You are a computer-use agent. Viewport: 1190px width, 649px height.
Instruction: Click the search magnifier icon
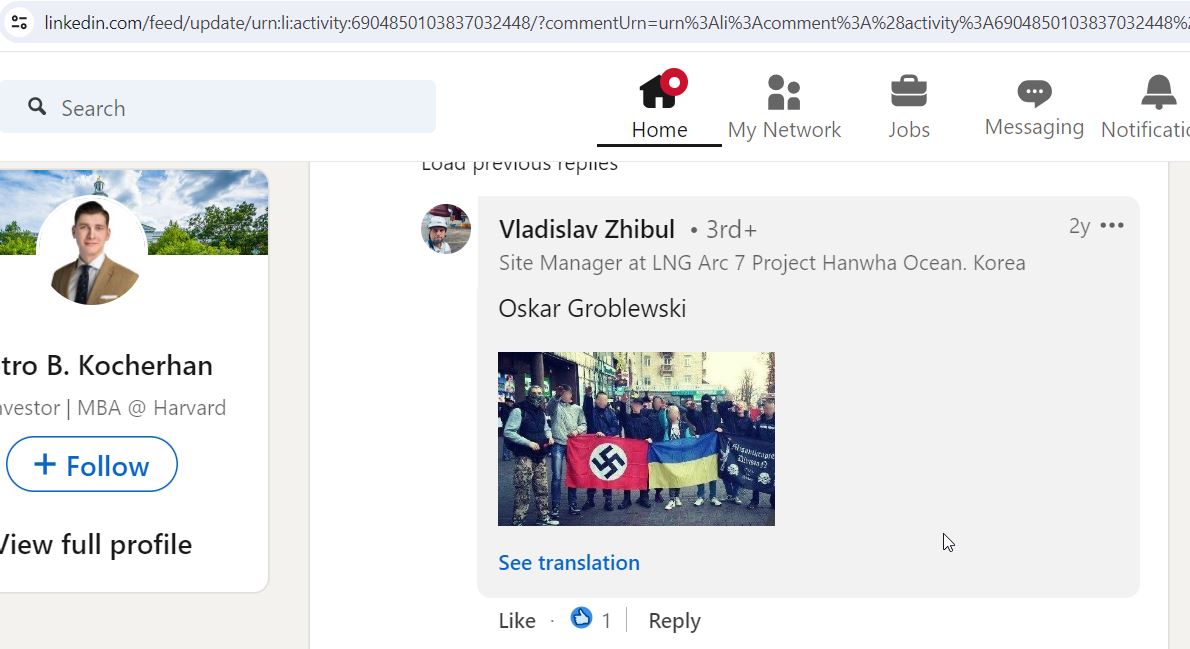tap(36, 106)
